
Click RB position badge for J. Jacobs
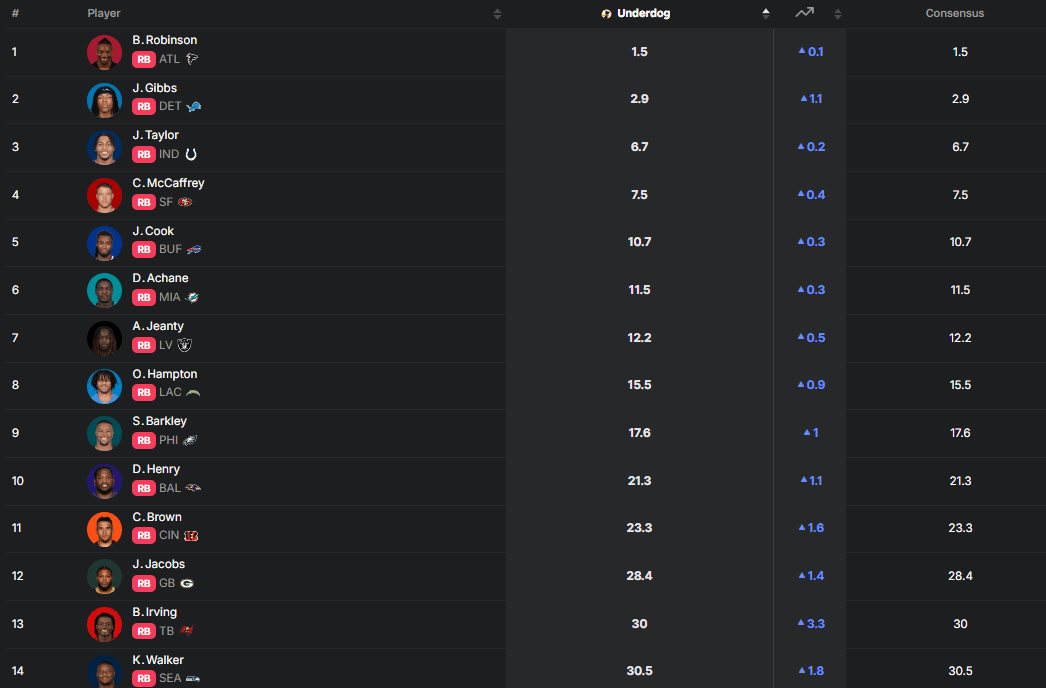click(144, 583)
